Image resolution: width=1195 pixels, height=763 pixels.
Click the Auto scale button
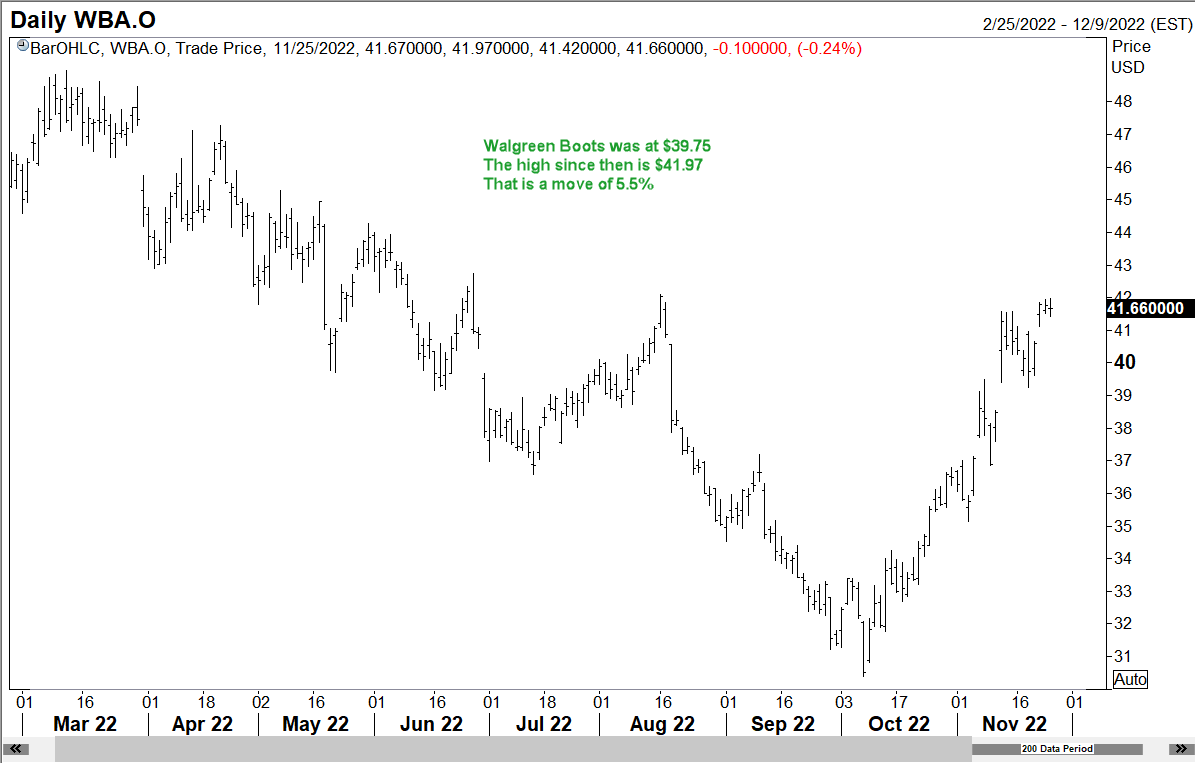coord(1129,679)
